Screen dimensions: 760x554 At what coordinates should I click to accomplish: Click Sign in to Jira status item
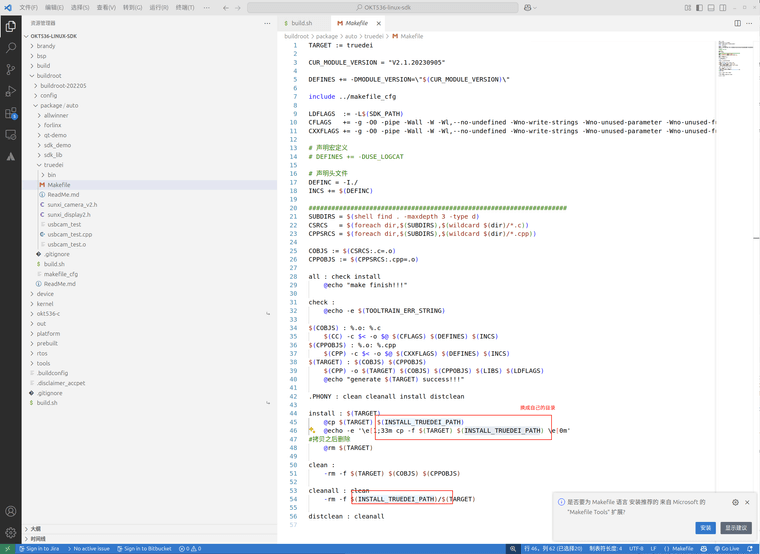pos(39,549)
